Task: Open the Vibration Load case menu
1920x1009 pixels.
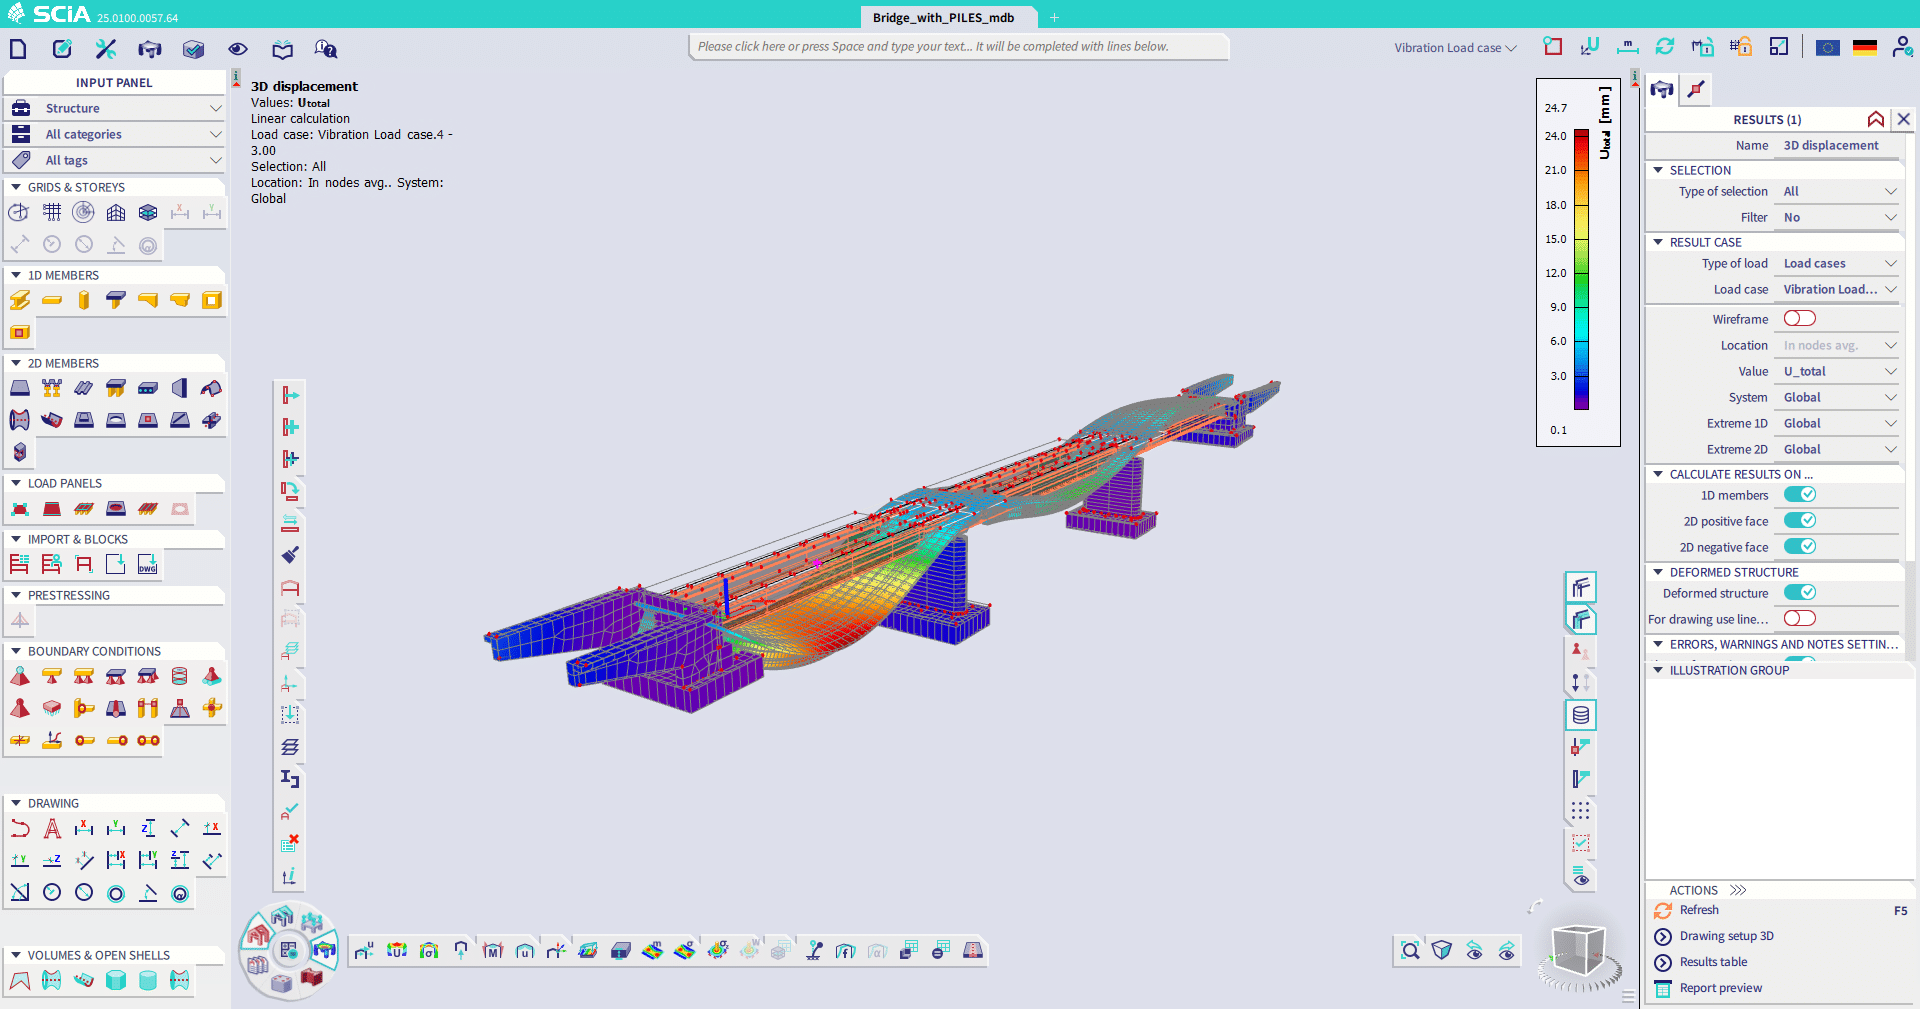Action: click(x=1454, y=48)
